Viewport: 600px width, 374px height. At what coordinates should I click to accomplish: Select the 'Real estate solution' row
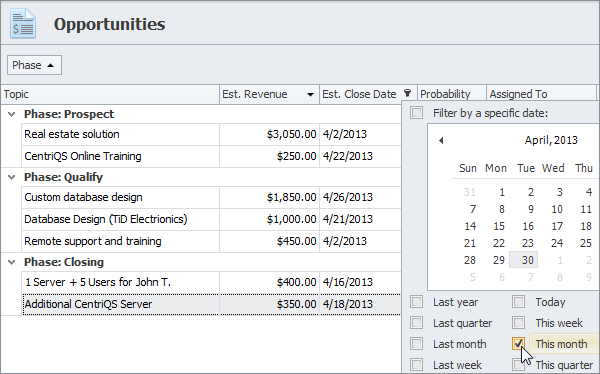(x=211, y=134)
